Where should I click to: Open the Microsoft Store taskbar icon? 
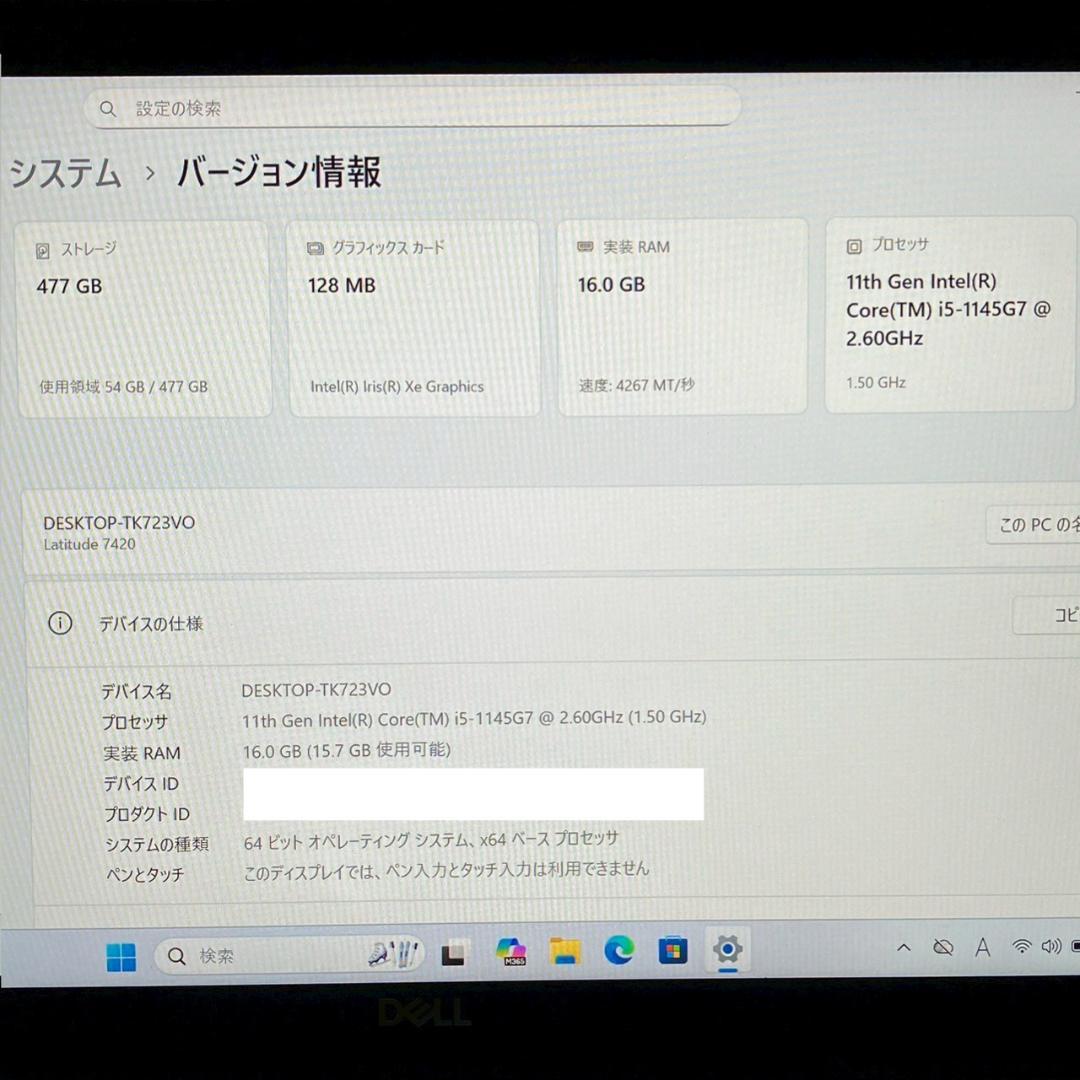pyautogui.click(x=672, y=950)
